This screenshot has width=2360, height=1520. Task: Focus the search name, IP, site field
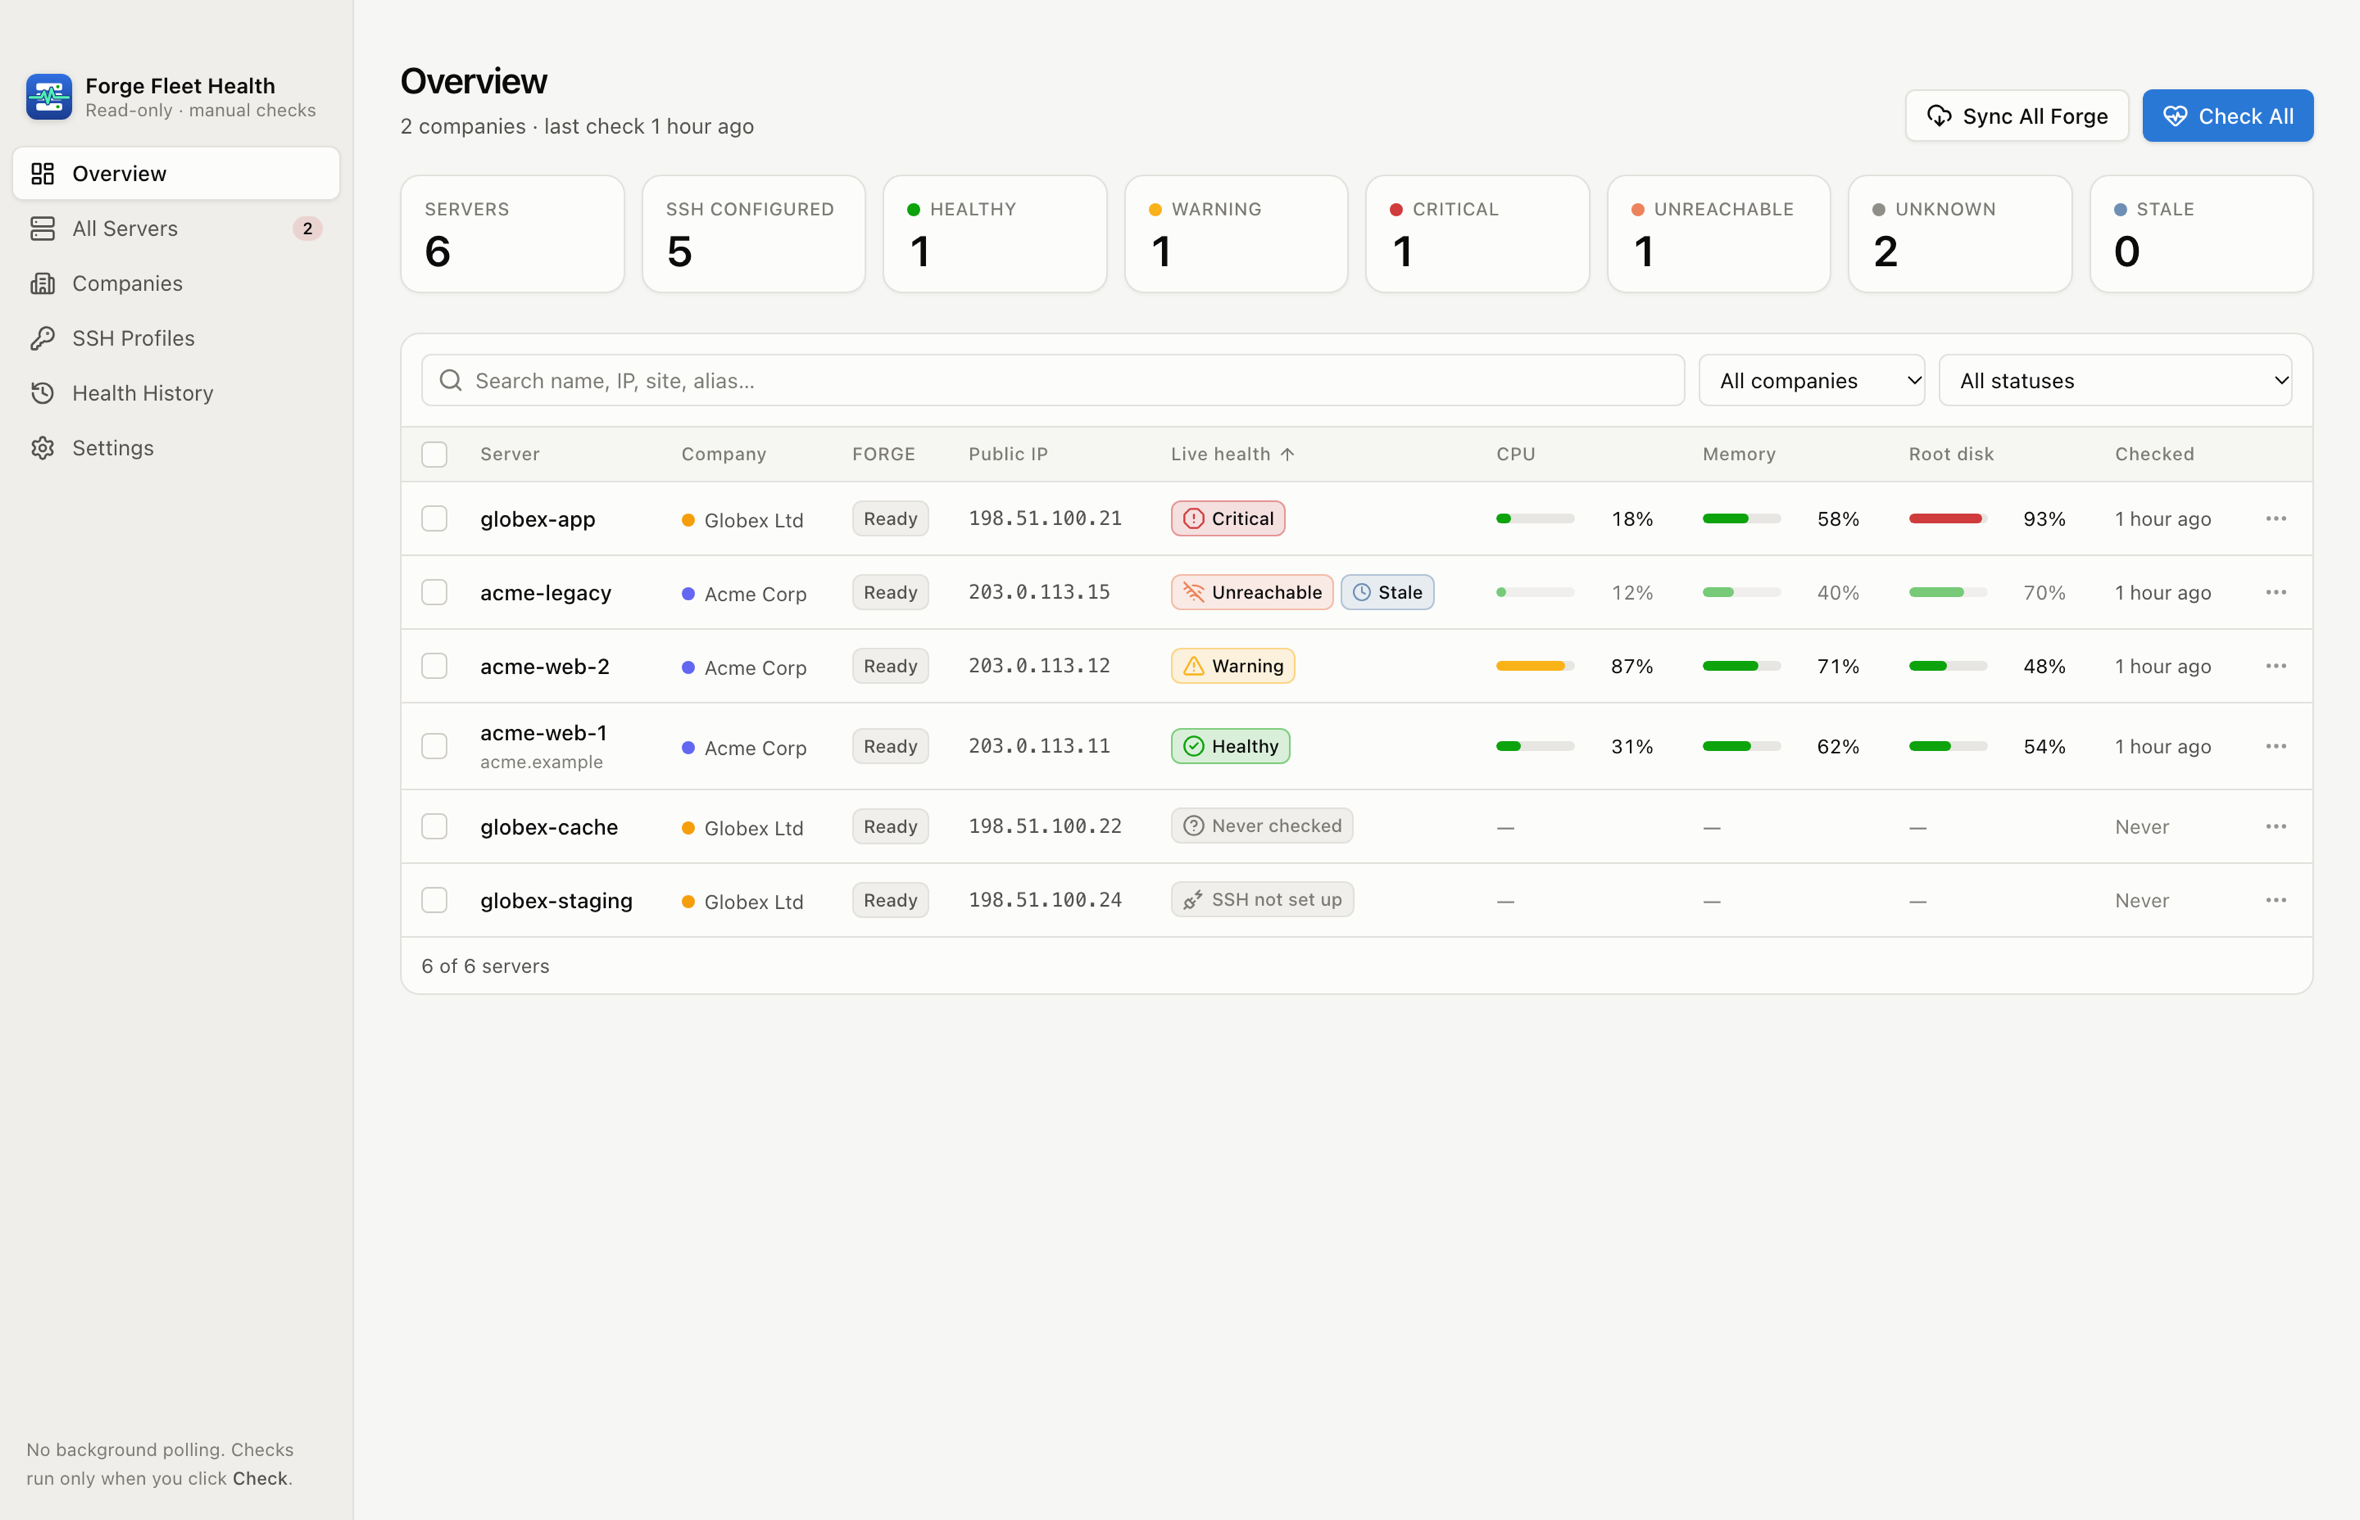coord(1053,381)
